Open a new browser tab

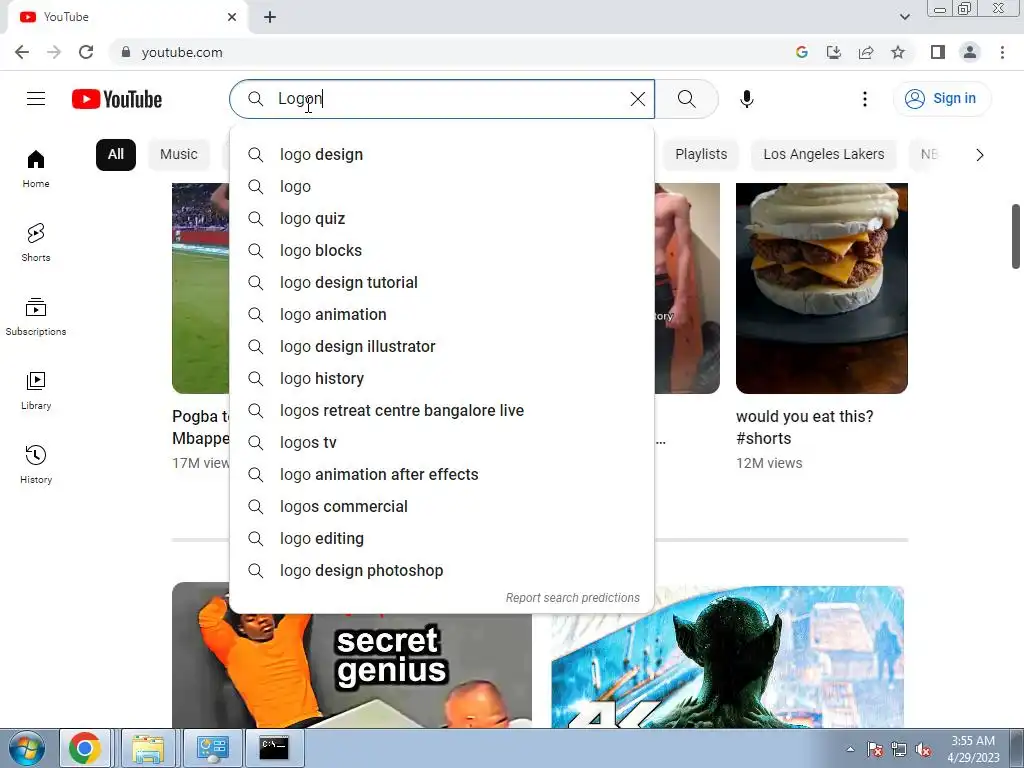[270, 17]
